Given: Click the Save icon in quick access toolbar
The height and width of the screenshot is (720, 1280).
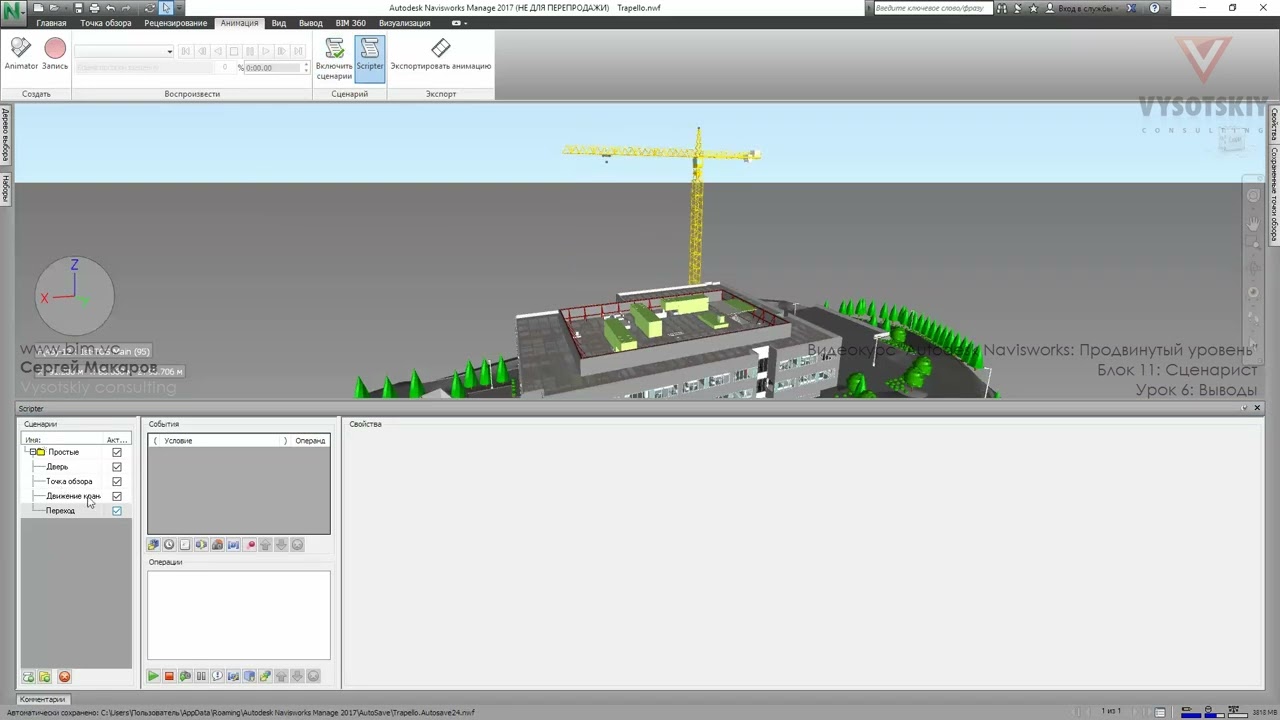Looking at the screenshot, I should click(79, 8).
